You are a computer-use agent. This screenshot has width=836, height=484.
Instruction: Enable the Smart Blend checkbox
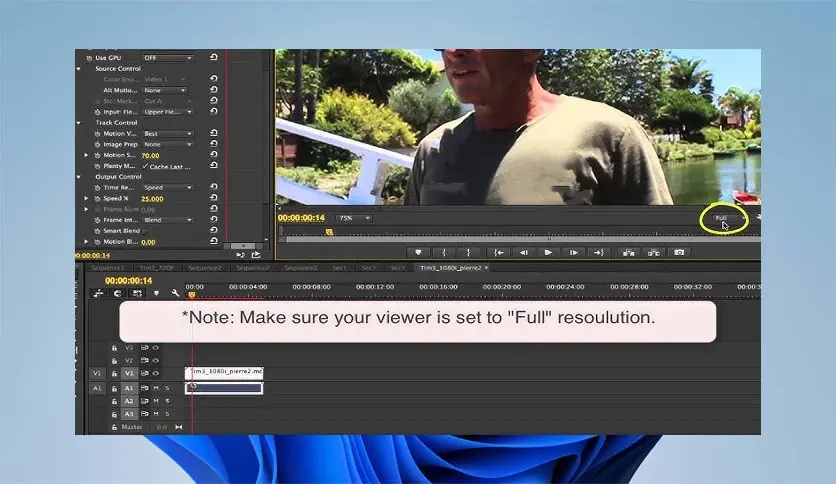point(145,231)
